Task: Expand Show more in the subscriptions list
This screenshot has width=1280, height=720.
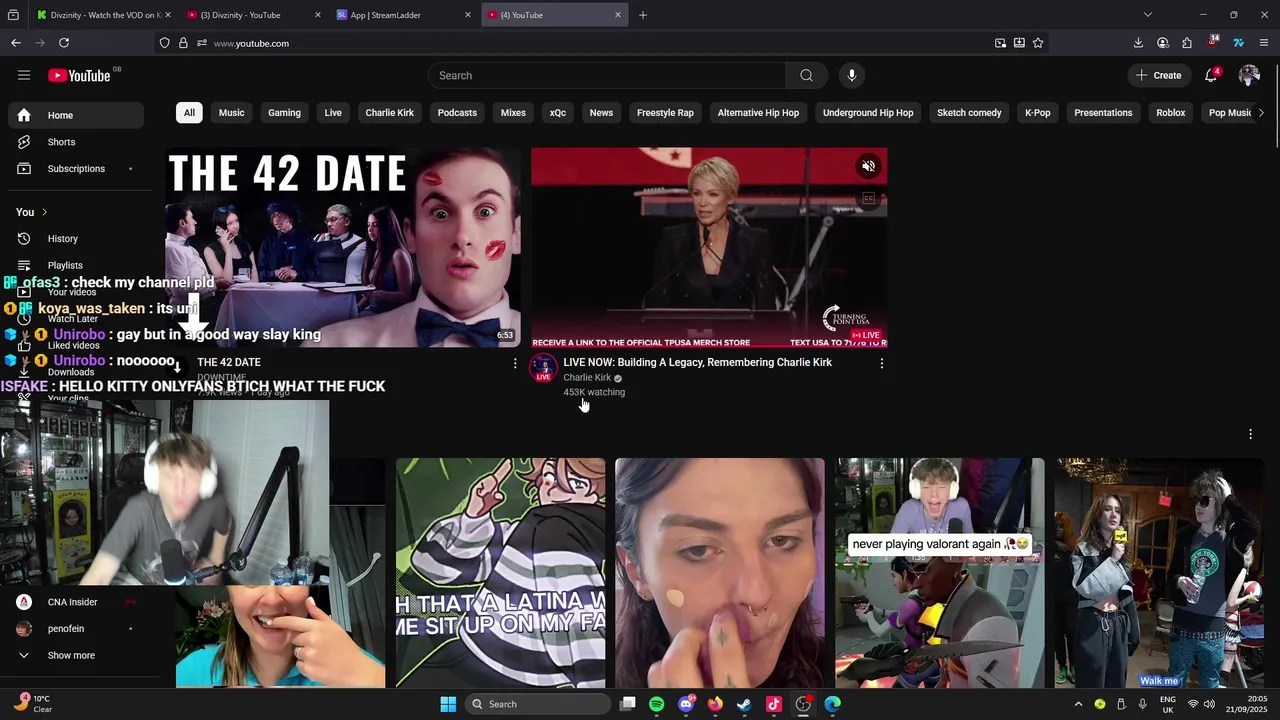Action: [76, 655]
